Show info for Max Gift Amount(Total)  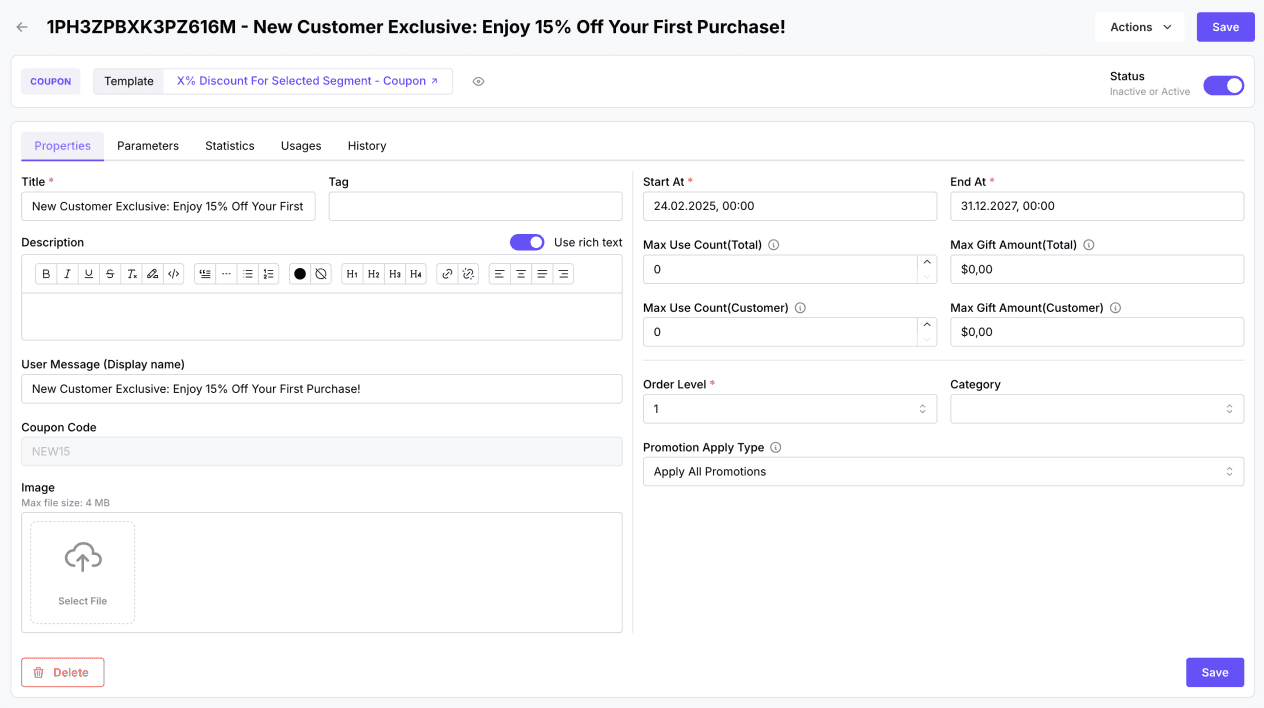tap(1089, 245)
